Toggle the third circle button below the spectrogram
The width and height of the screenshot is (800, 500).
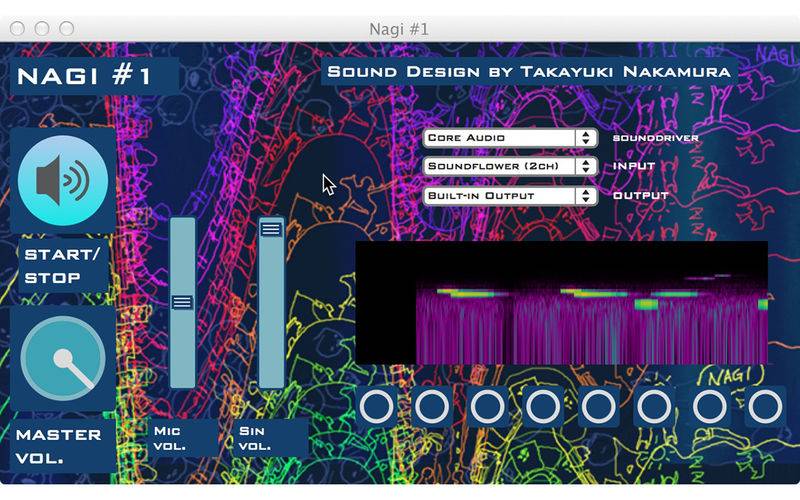click(x=487, y=407)
